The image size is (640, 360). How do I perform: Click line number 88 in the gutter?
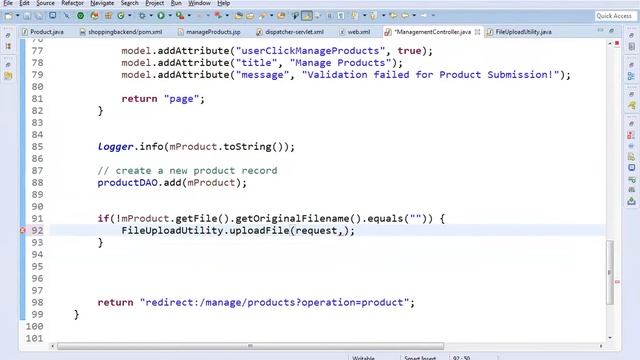[x=37, y=182]
